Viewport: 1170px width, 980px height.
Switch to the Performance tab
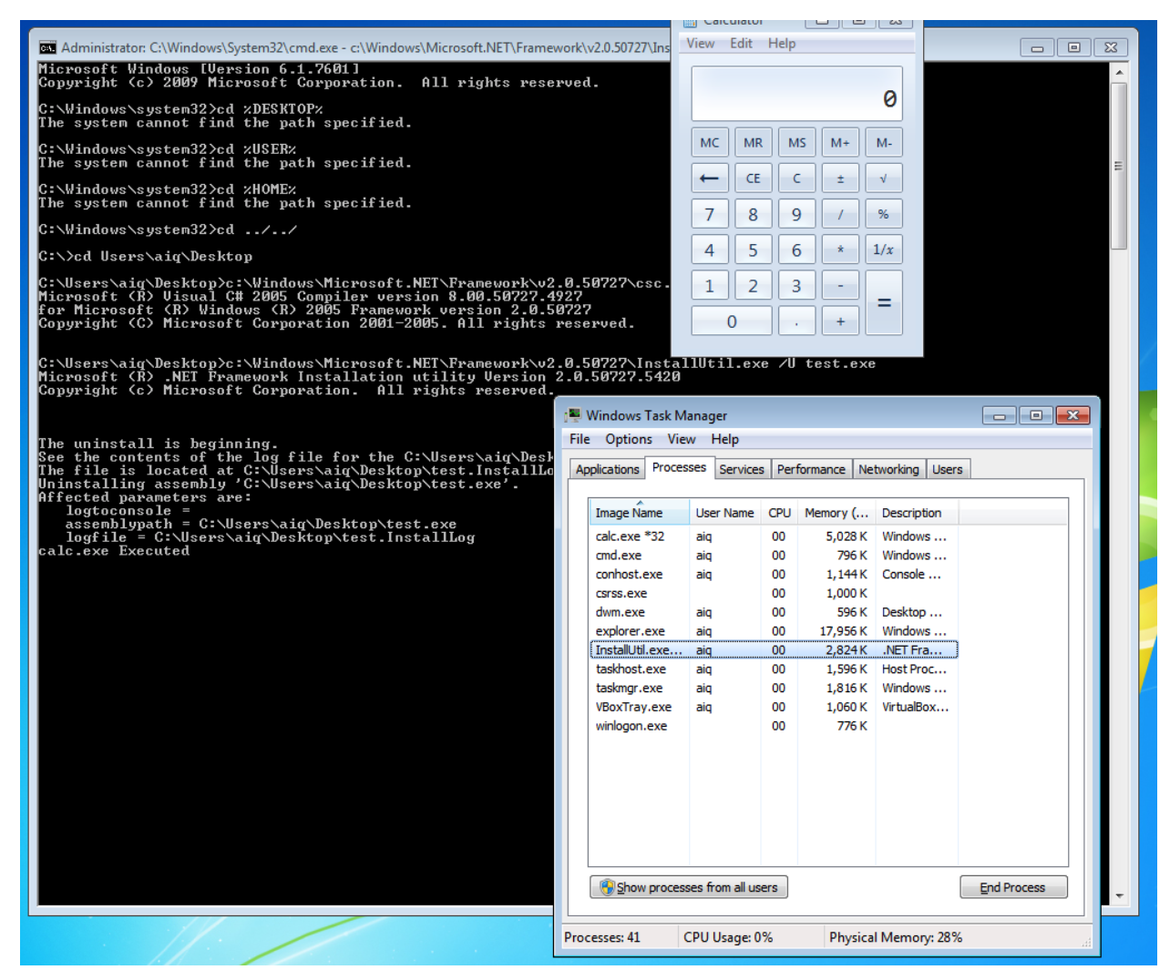click(x=810, y=469)
